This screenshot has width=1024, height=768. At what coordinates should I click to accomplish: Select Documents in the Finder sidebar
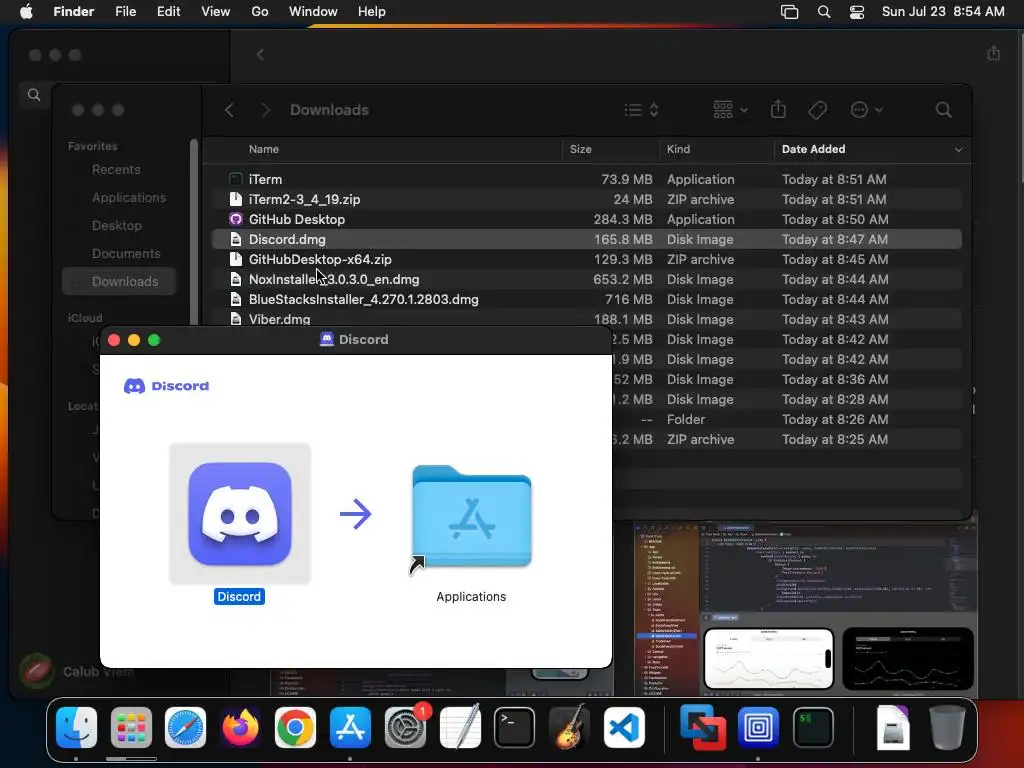126,254
